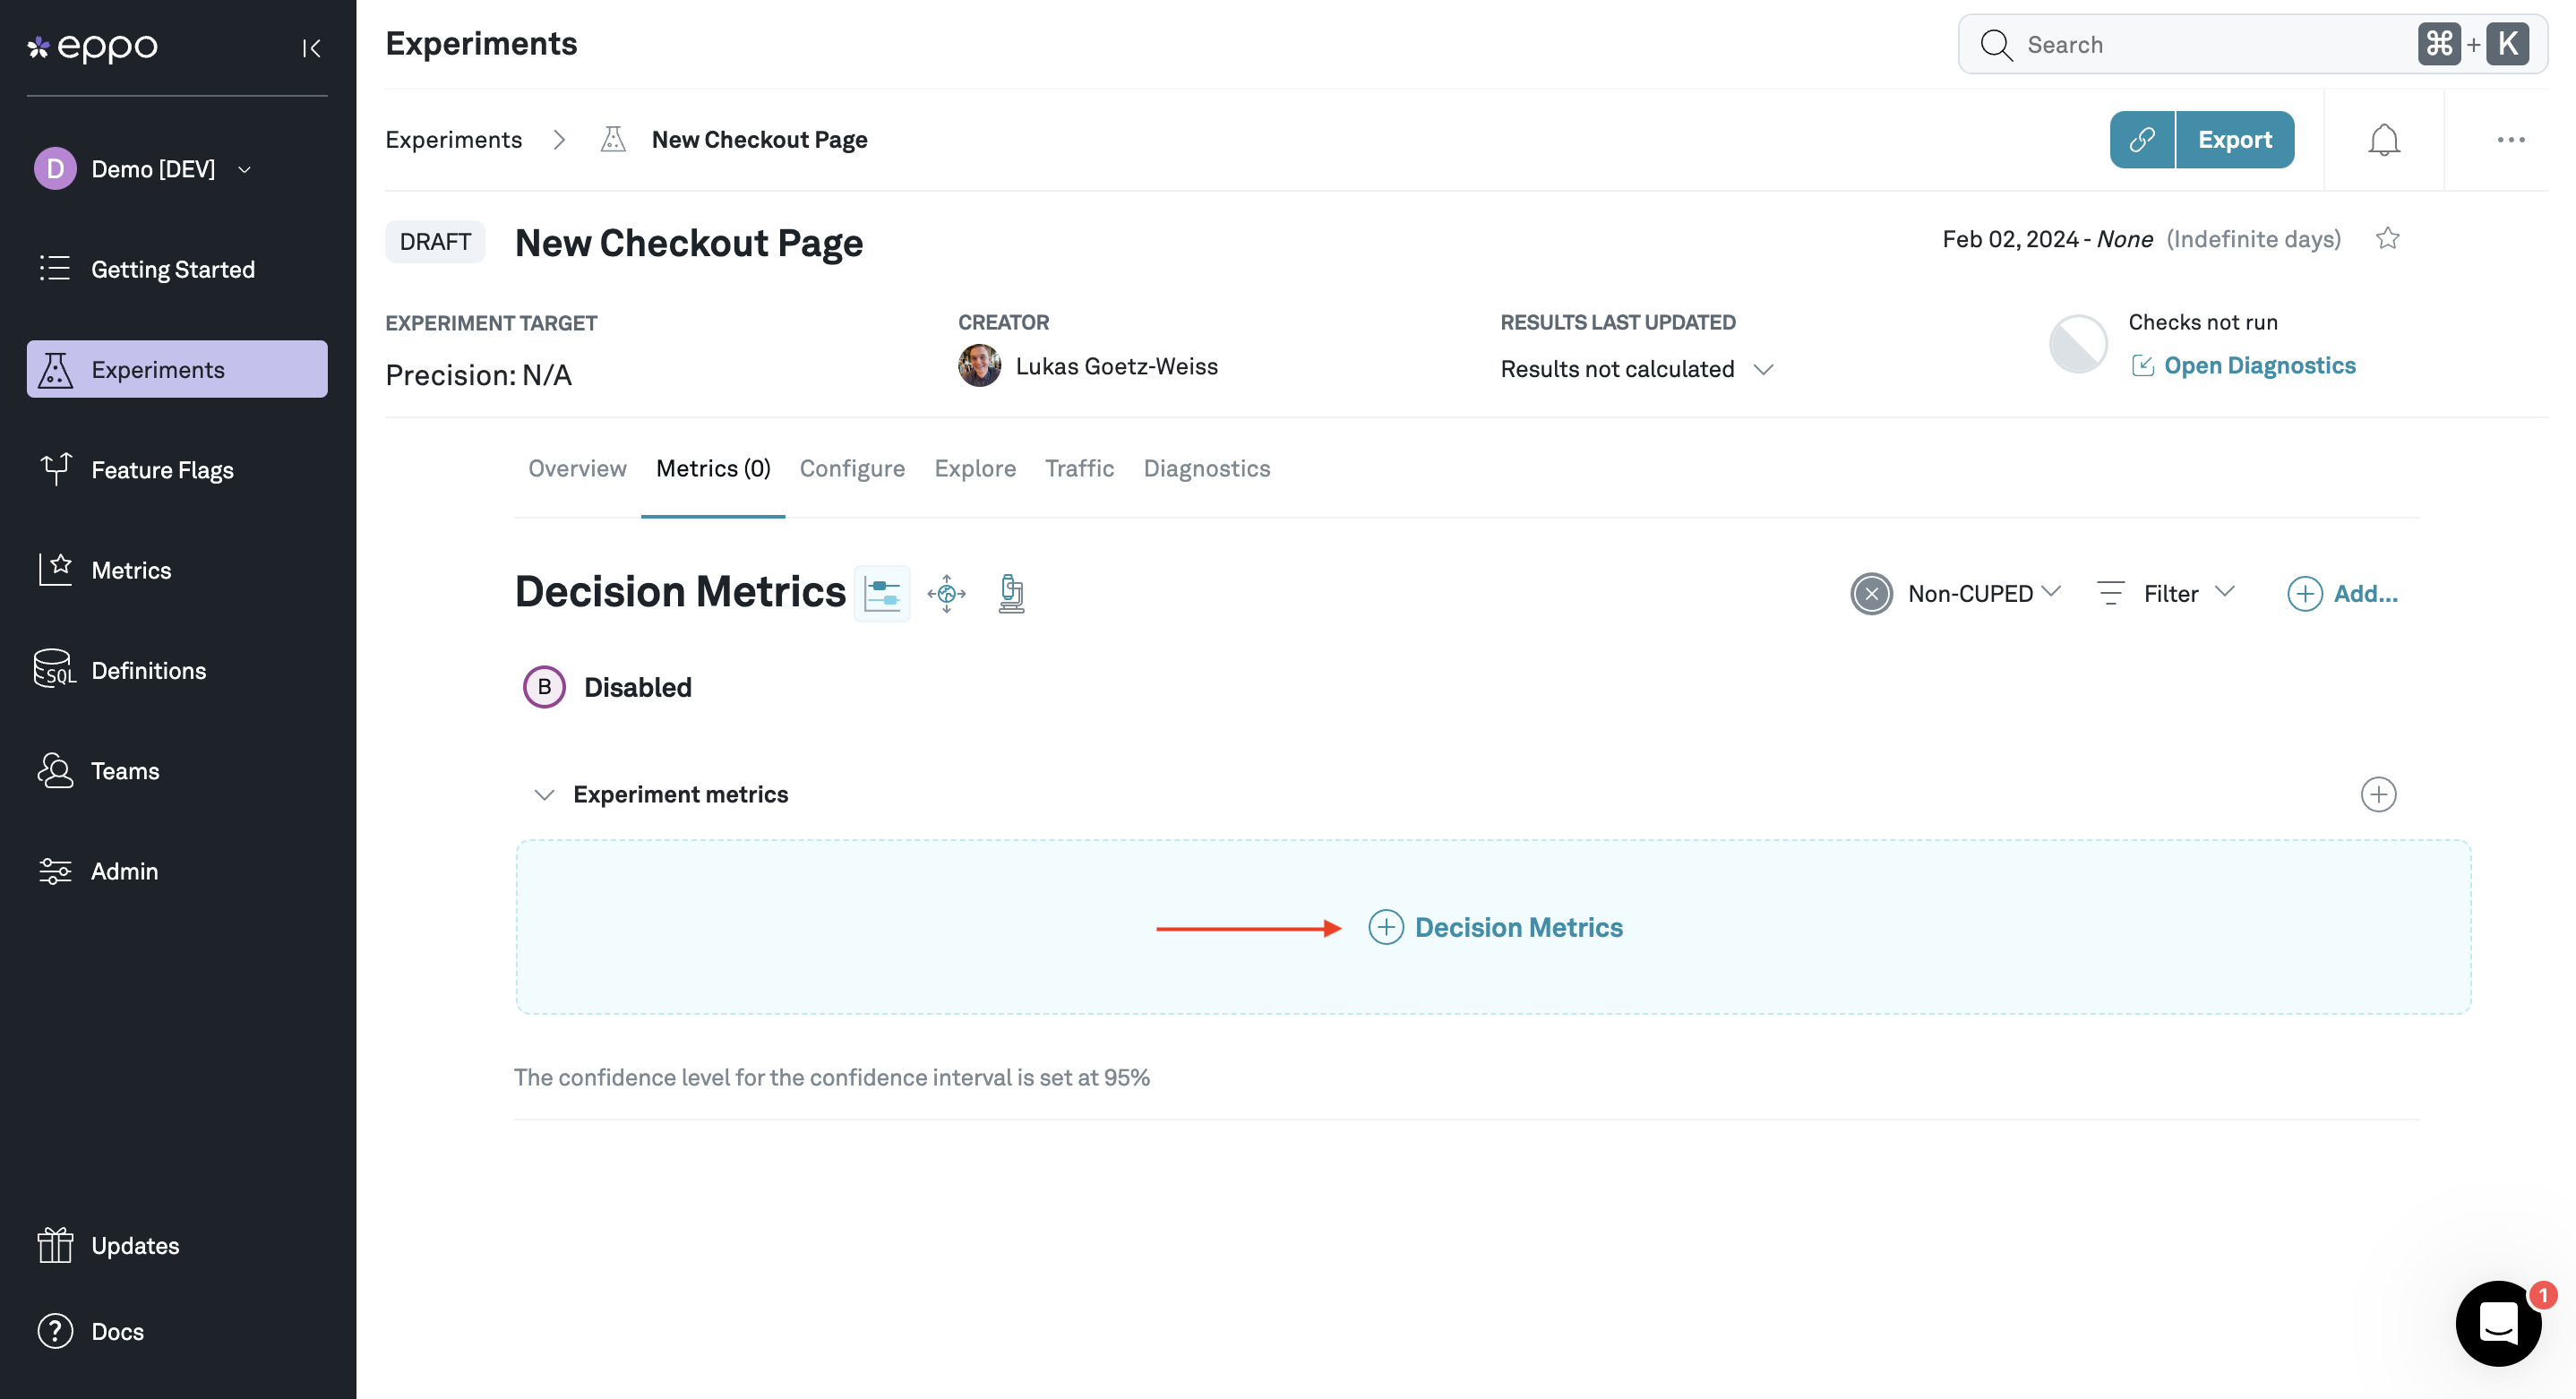Open the microscope detail view for Decision Metrics
This screenshot has width=2576, height=1399.
(x=1010, y=592)
